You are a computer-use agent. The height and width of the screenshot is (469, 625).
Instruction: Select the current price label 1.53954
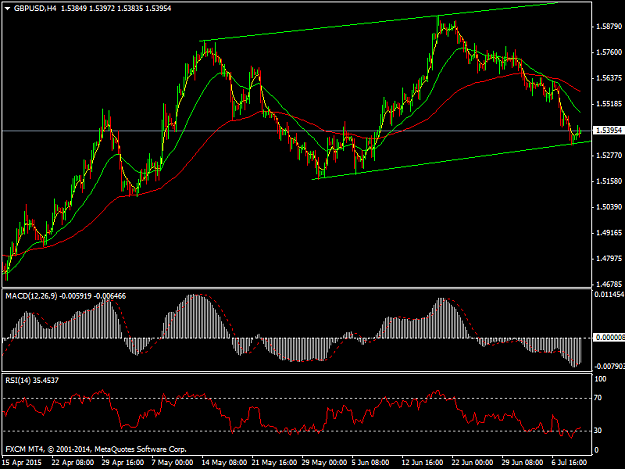pyautogui.click(x=608, y=130)
